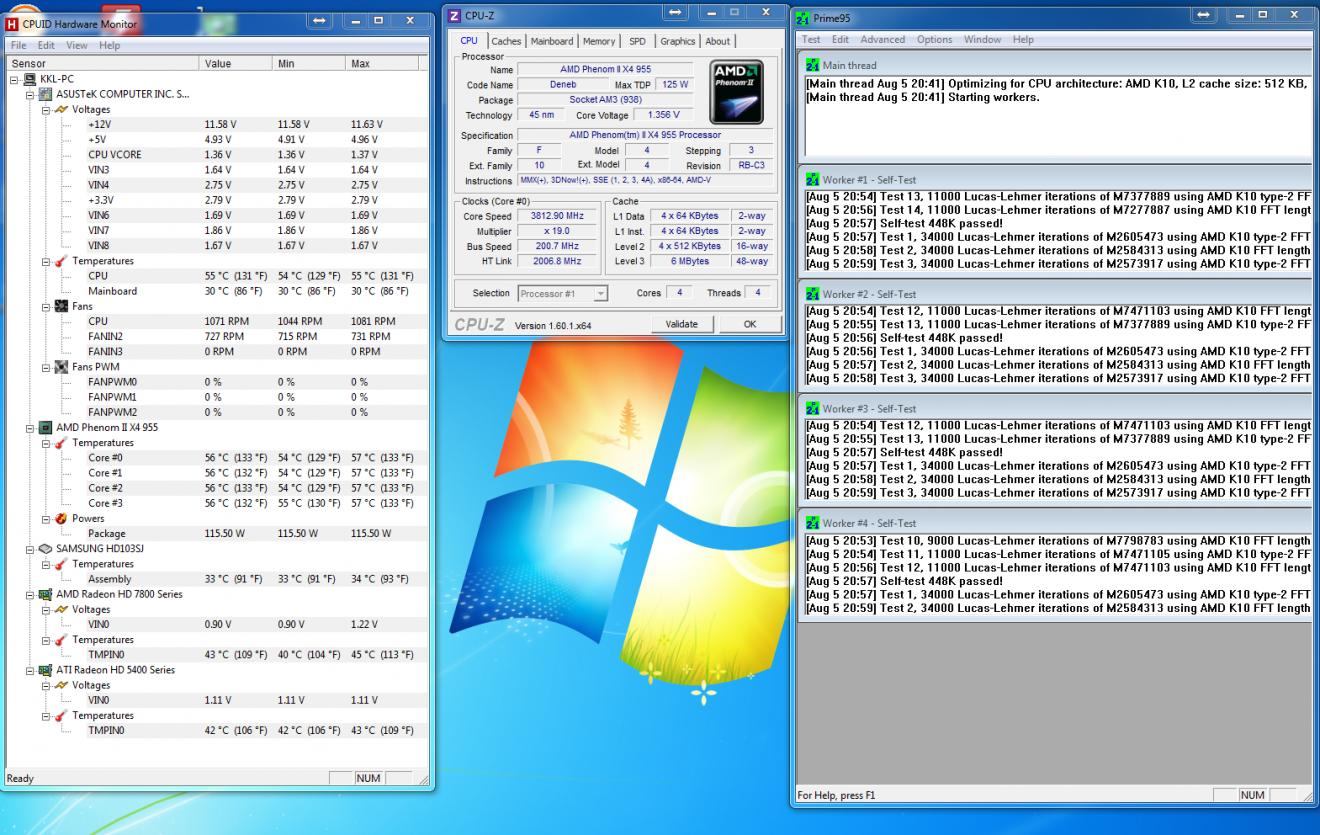Viewport: 1320px width, 835px height.
Task: Click the CPUID Hardware Monitor title bar icon
Action: point(12,22)
